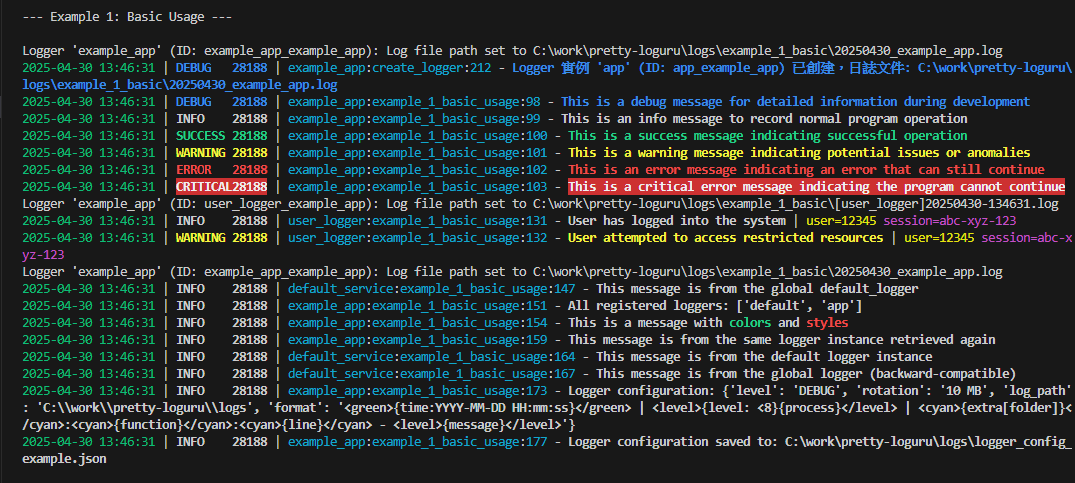Click 'example_app:example_1_basic_usage:173' source reference

click(418, 391)
